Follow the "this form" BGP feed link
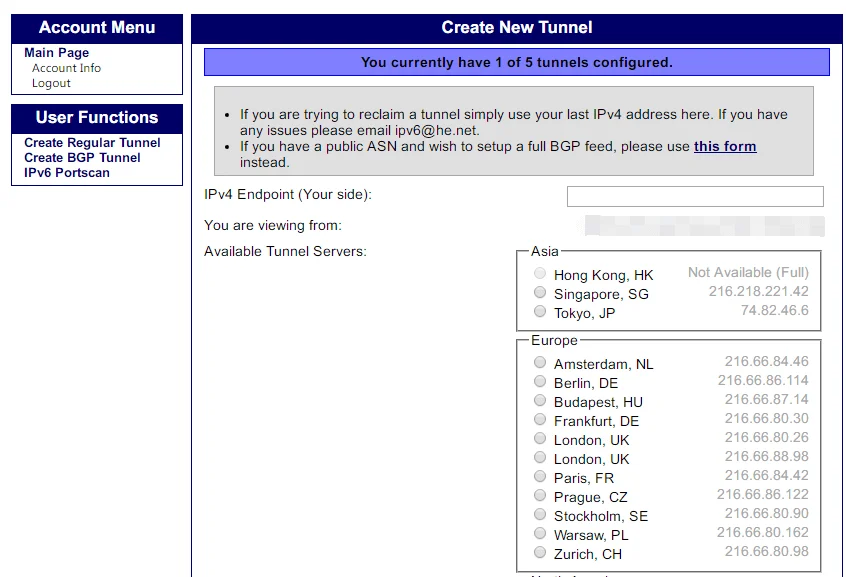The width and height of the screenshot is (846, 577). [725, 146]
